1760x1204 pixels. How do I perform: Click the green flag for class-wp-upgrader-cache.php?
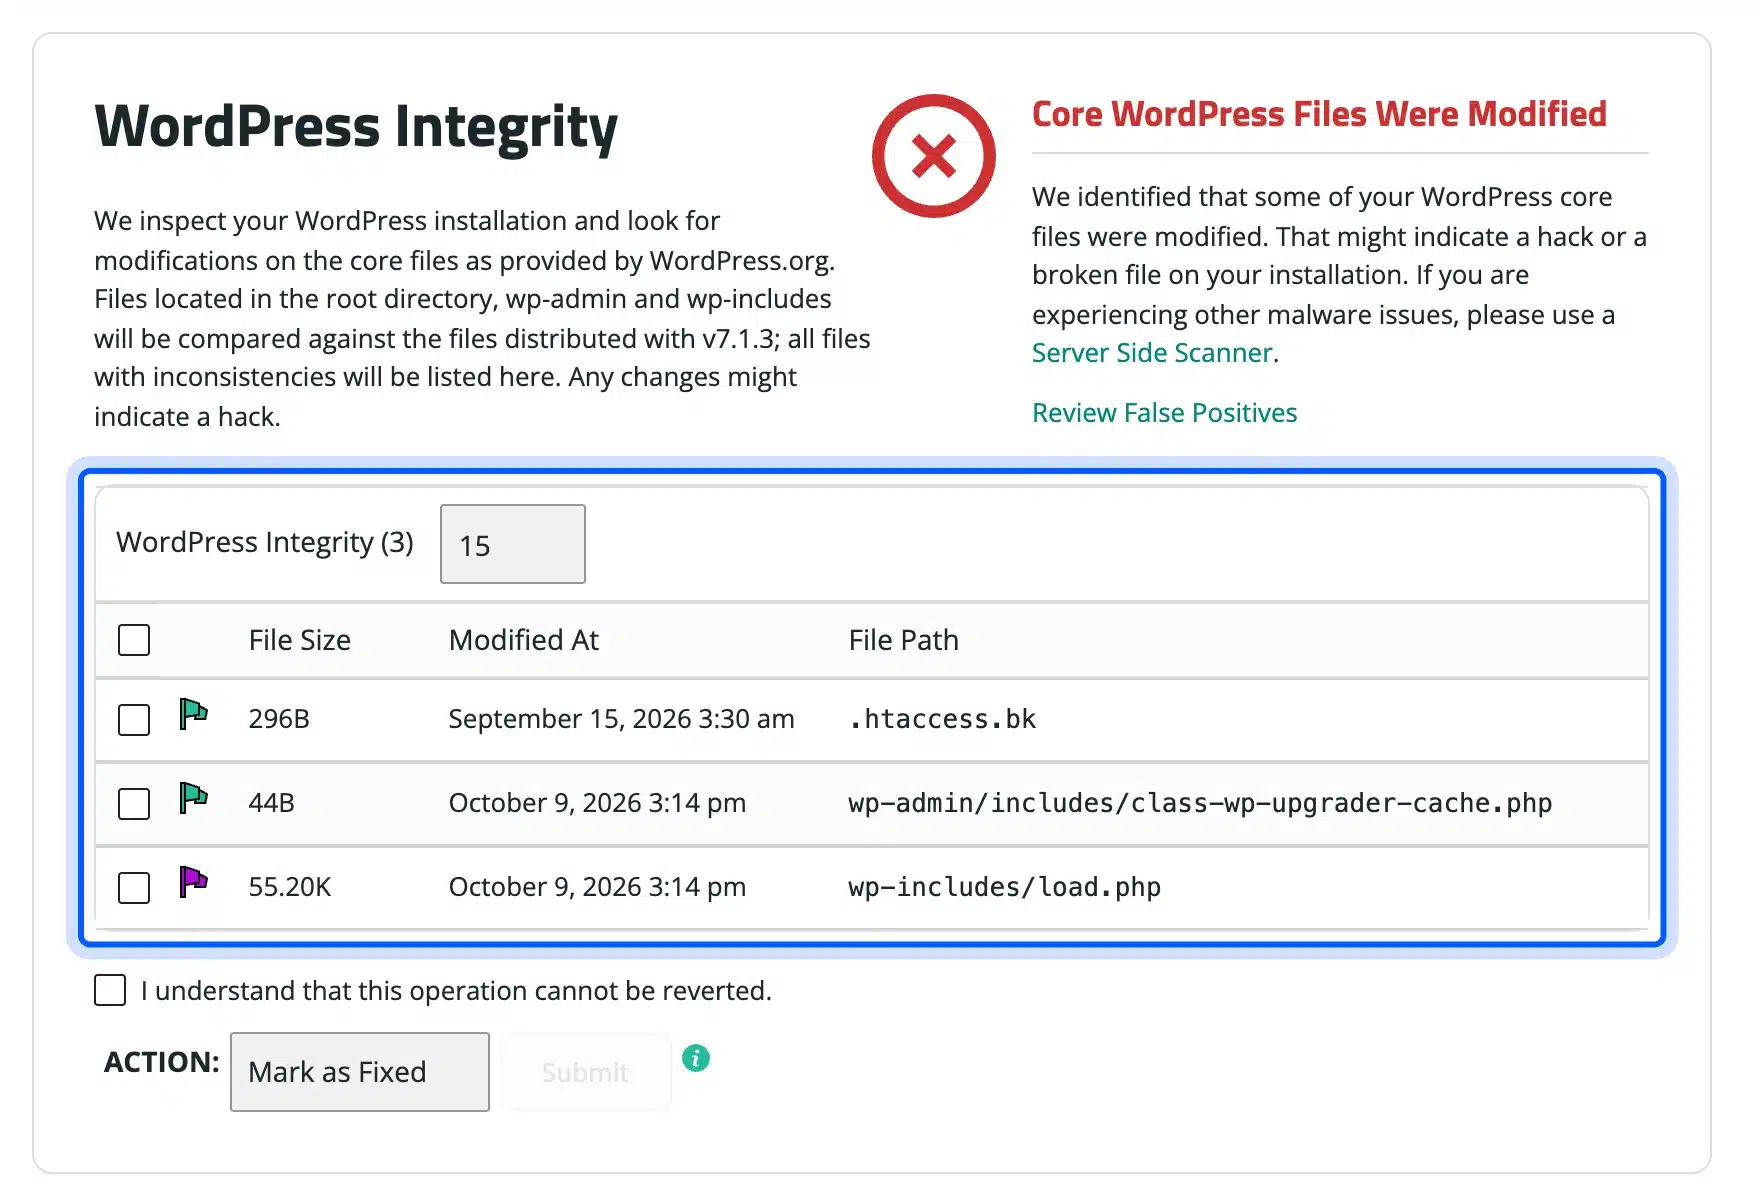[194, 798]
